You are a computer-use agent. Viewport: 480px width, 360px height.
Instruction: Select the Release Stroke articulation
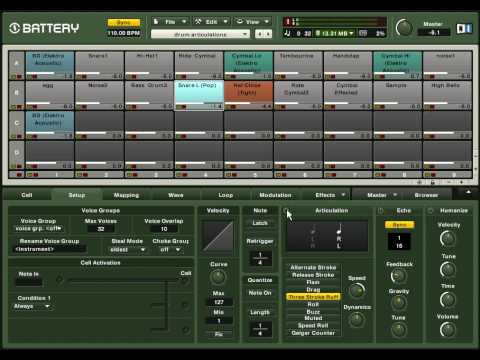click(x=313, y=275)
